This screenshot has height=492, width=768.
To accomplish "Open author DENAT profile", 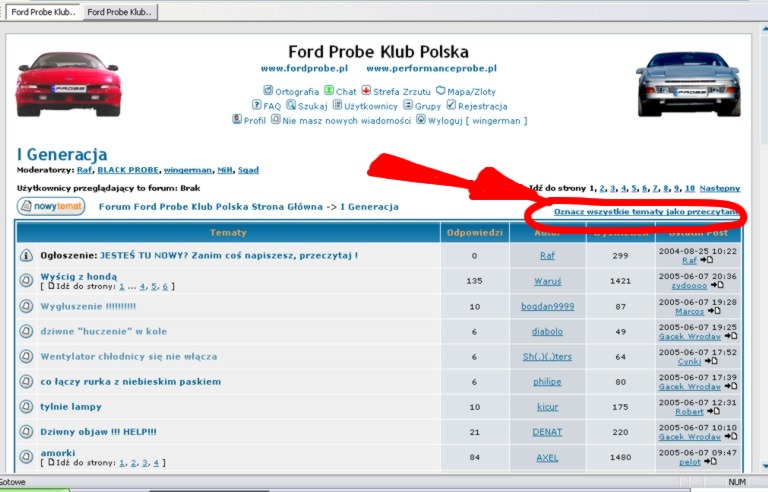I will (x=547, y=432).
